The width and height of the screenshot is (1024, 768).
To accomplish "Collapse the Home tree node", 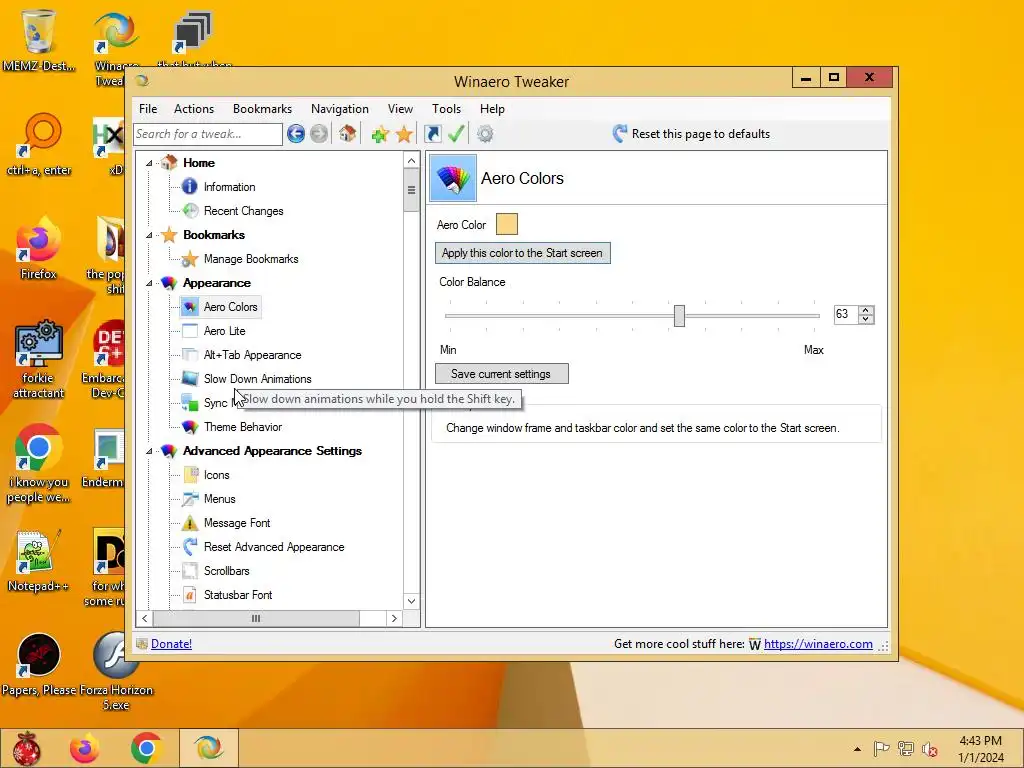I will tap(149, 163).
